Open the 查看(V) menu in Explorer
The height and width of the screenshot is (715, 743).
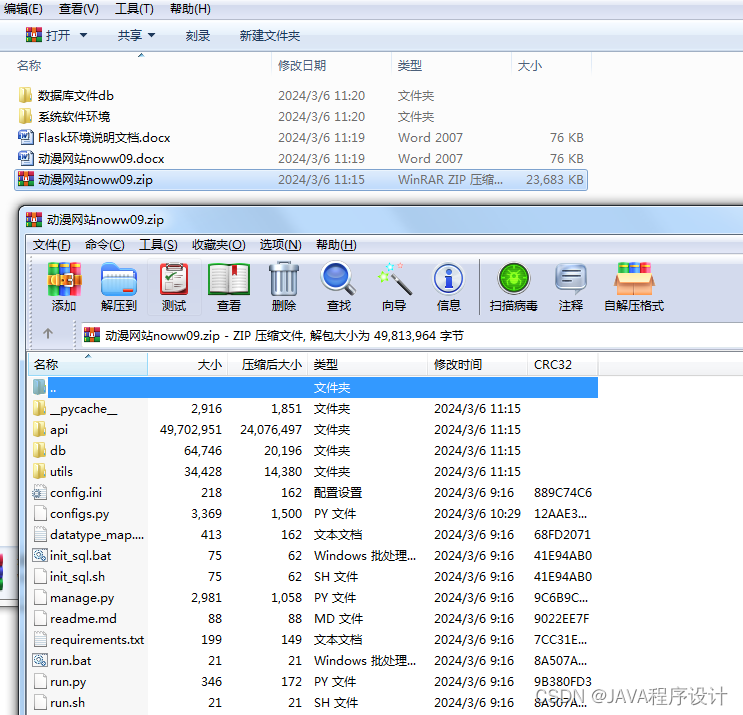tap(79, 9)
